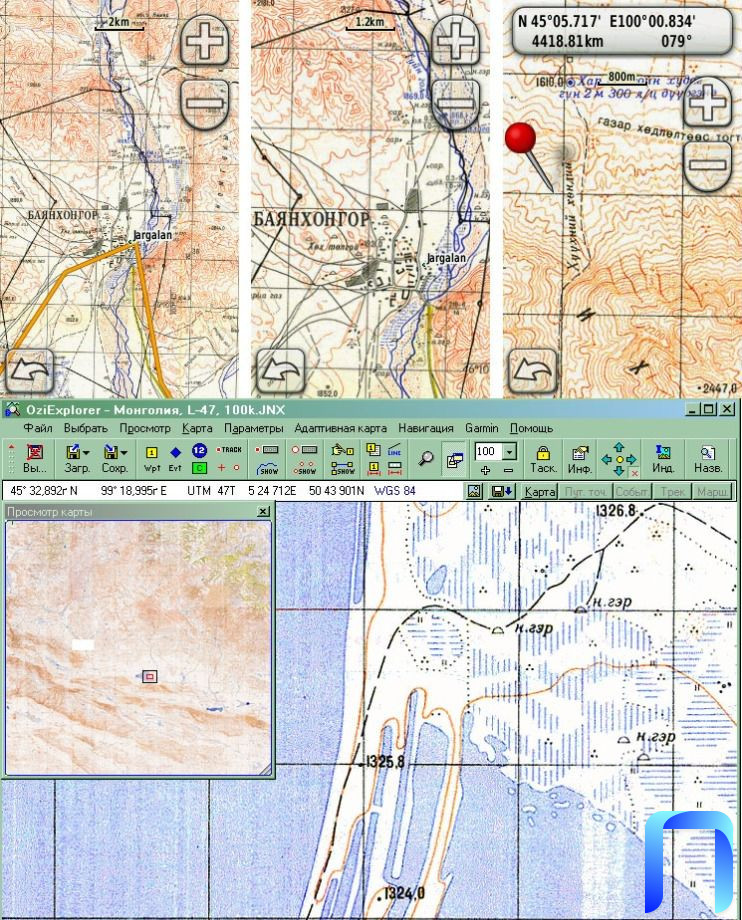Go back from the 1.2km-scale Garmin map
The height and width of the screenshot is (920, 742).
[x=280, y=371]
